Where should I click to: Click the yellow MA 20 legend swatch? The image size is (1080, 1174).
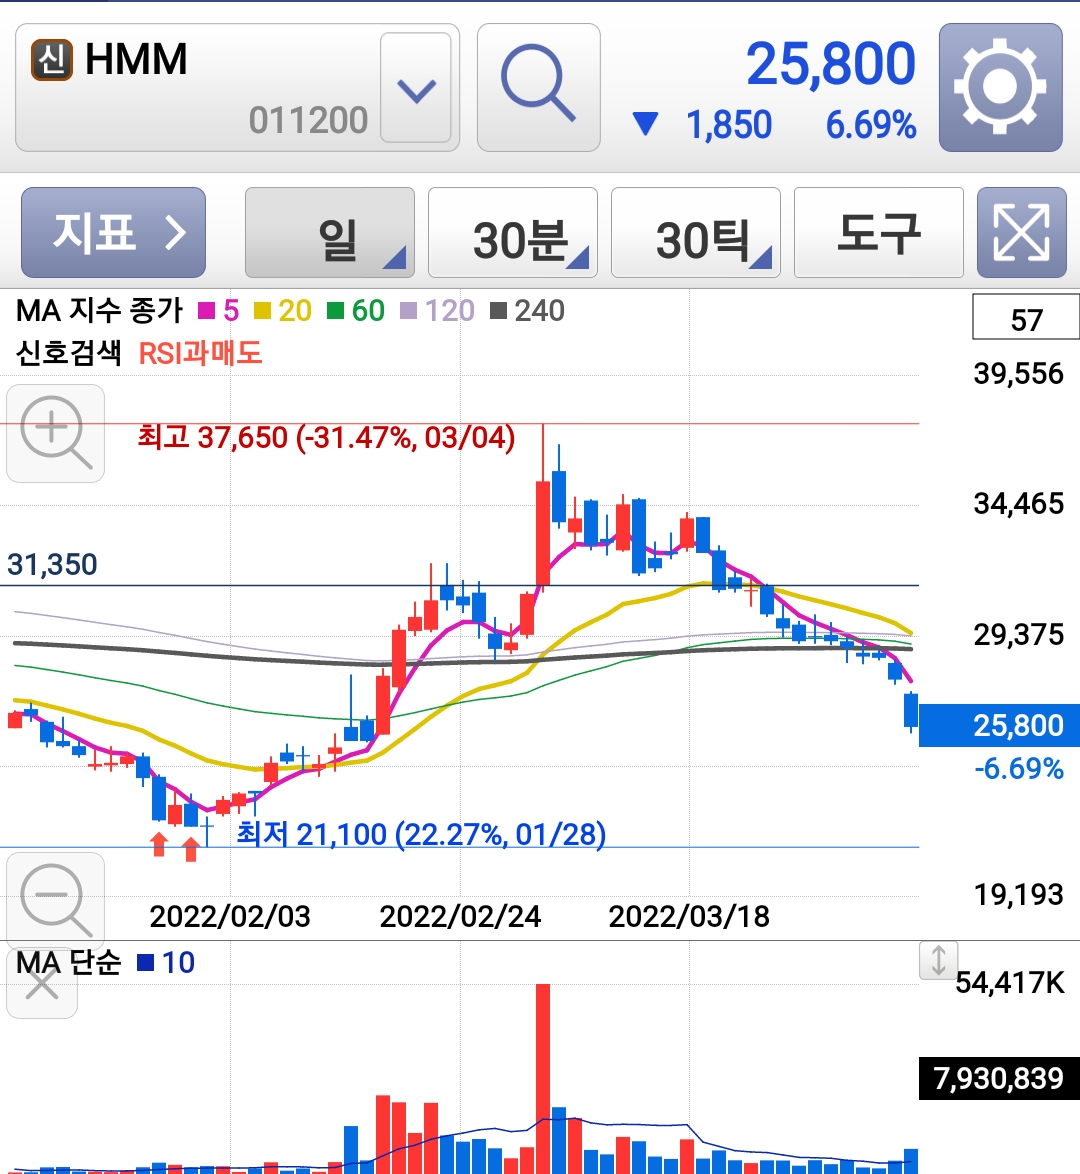click(x=263, y=312)
